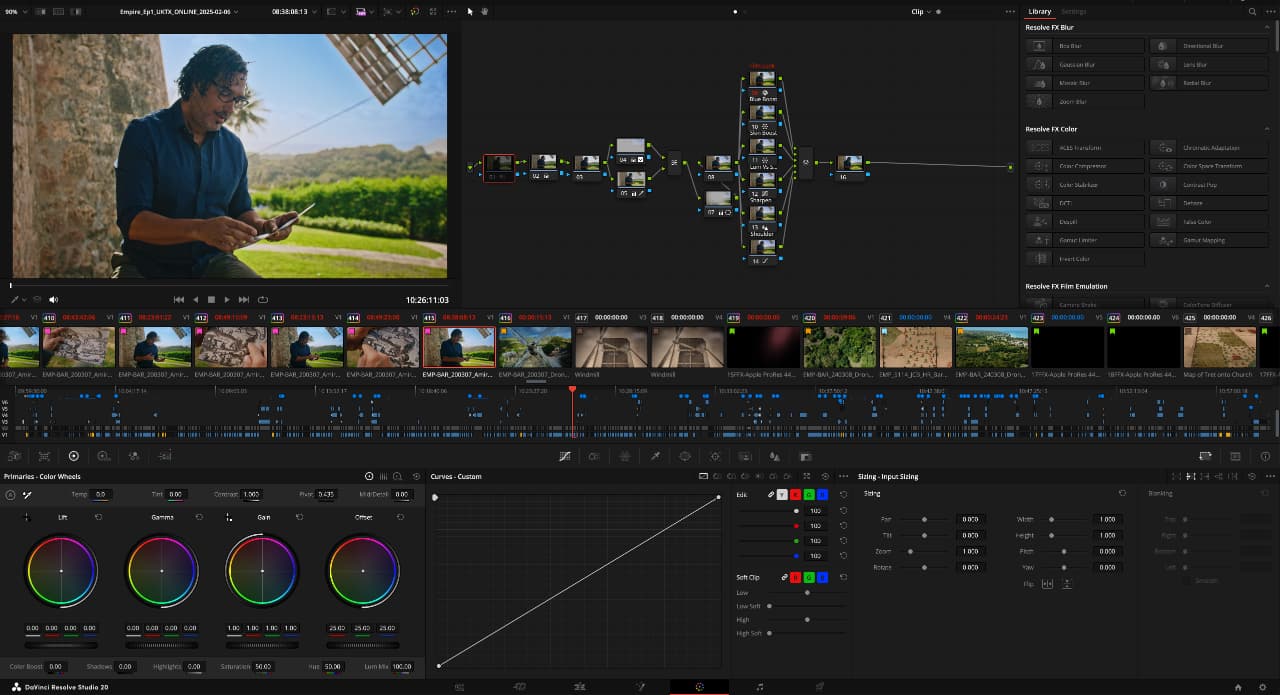Switch to the Settings tab in effects panel
This screenshot has height=695, width=1280.
click(x=1073, y=12)
